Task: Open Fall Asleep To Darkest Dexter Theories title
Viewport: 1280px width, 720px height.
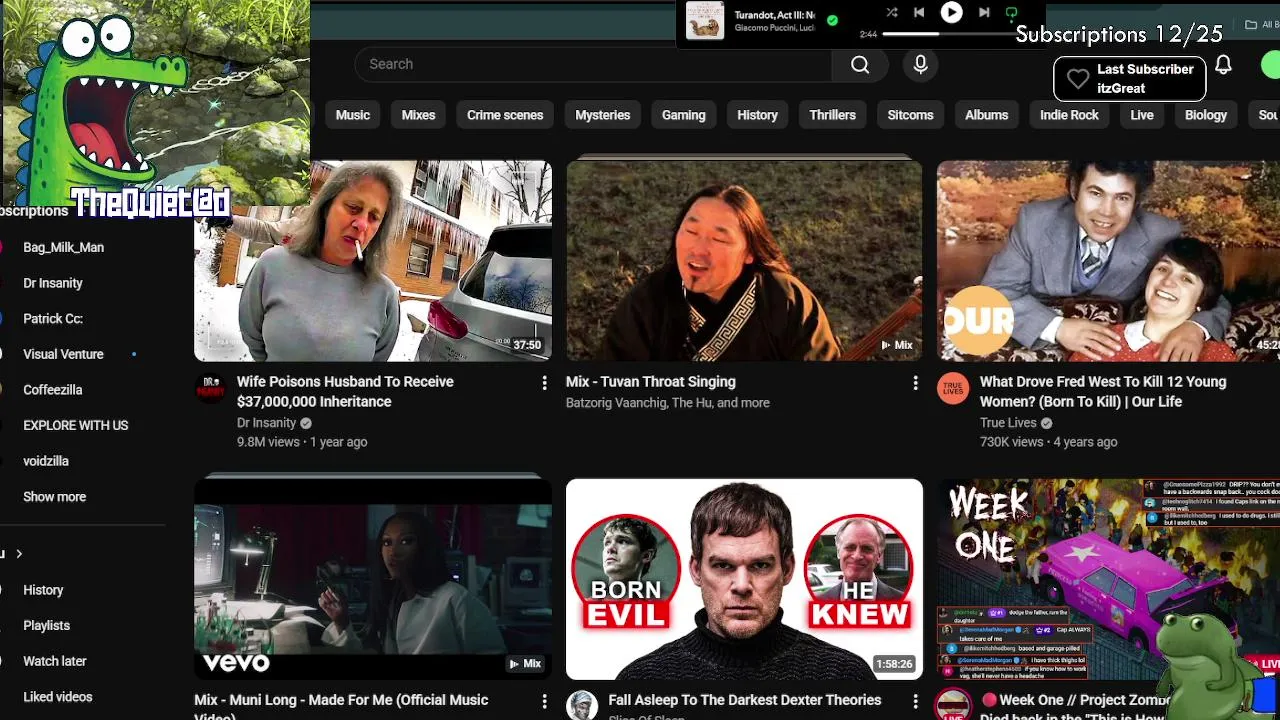Action: pos(745,700)
